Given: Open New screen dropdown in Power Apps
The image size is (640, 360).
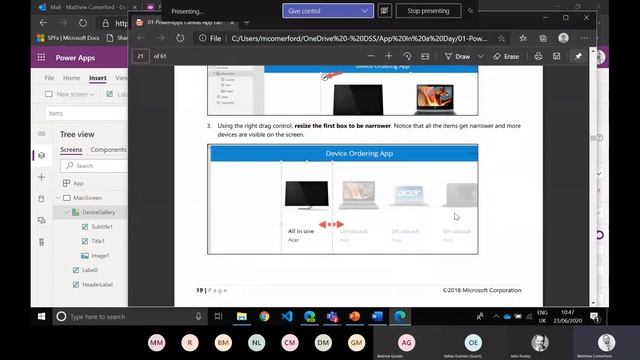Looking at the screenshot, I should click(69, 94).
